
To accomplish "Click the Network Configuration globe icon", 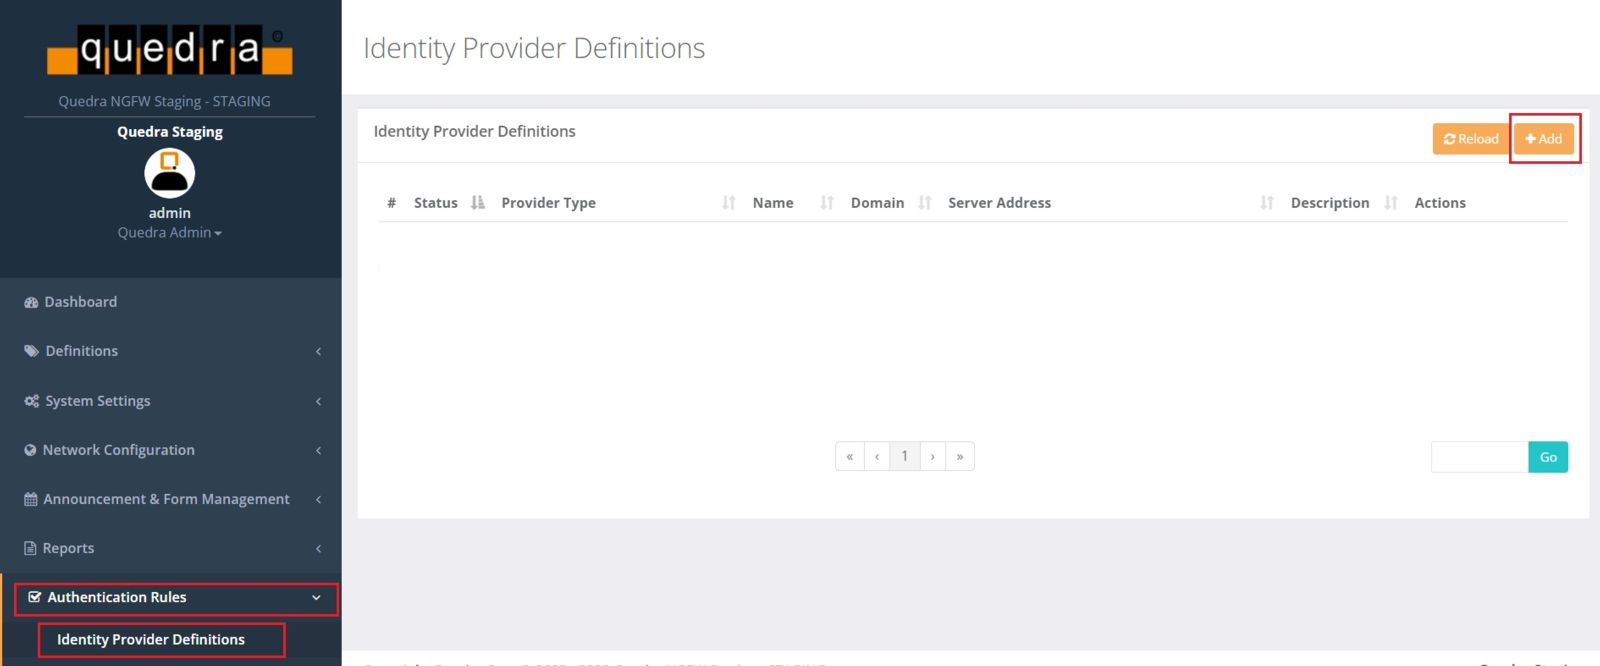I will [x=30, y=450].
